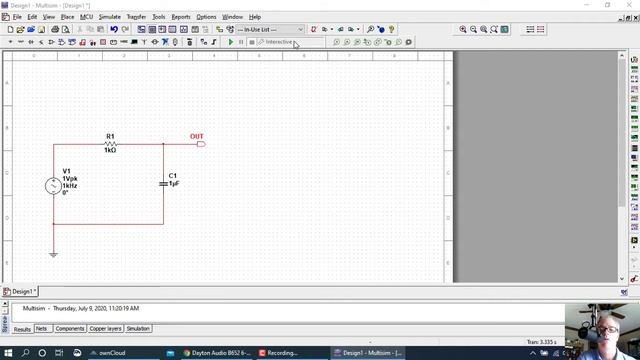Zoom to selected area
640x360 pixels.
484,29
